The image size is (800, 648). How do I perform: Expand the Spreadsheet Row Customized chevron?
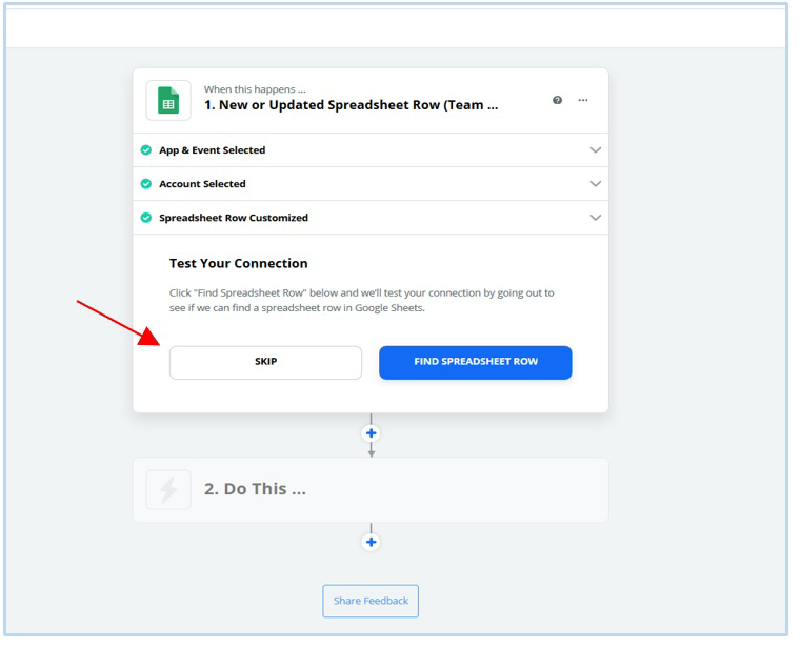click(x=595, y=218)
